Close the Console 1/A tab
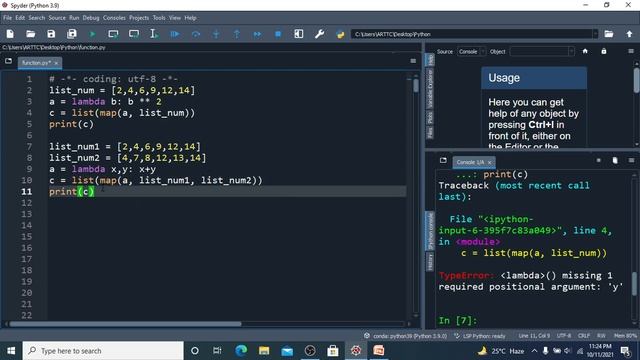This screenshot has height=360, width=640. tap(490, 162)
